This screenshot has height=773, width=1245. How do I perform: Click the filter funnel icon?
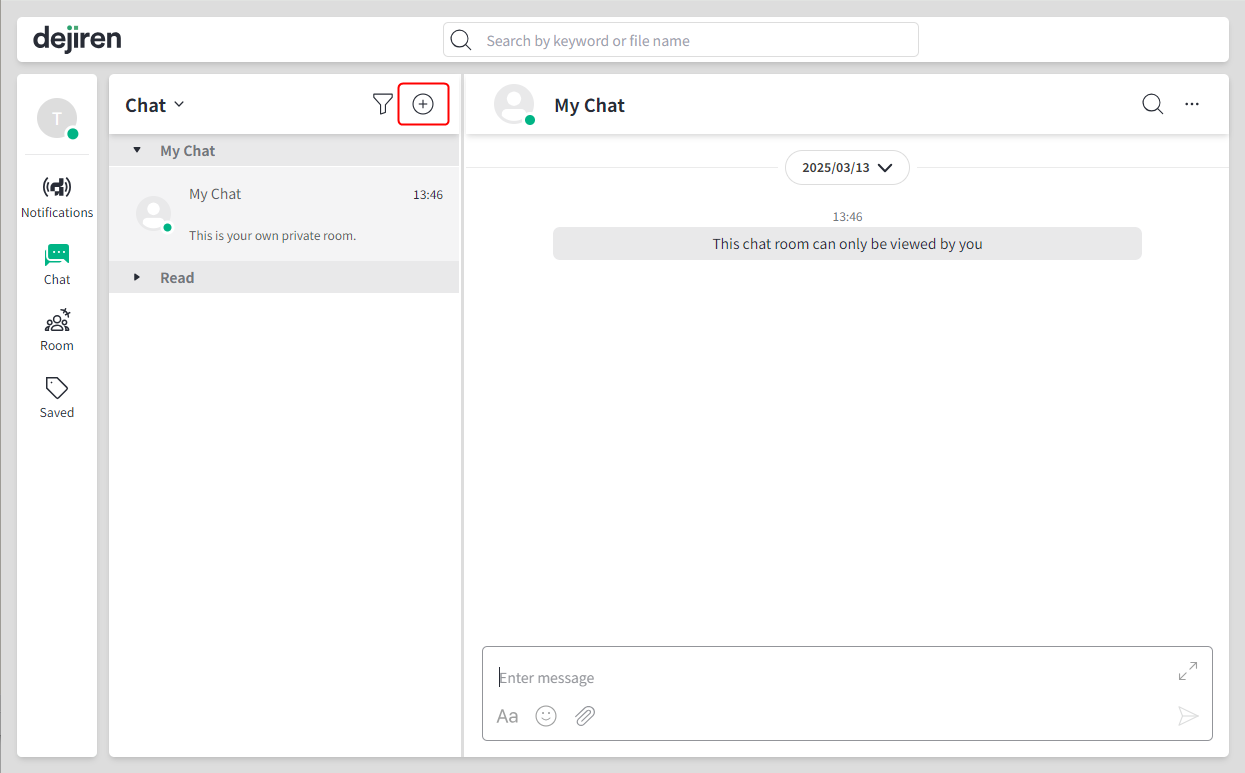point(382,104)
